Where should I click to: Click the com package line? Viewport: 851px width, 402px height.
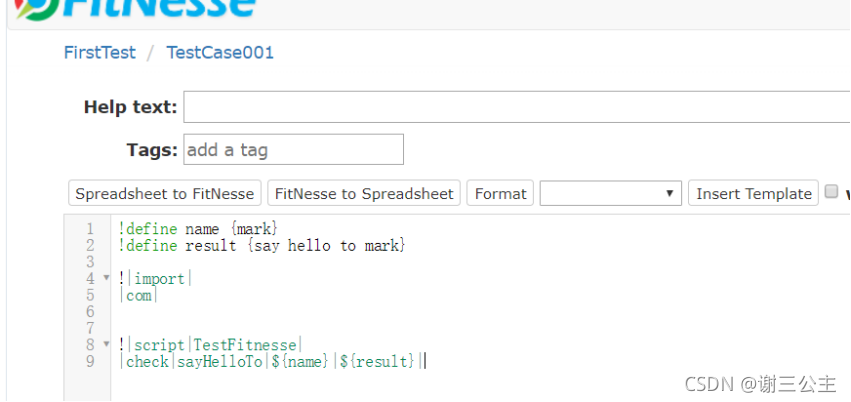138,296
